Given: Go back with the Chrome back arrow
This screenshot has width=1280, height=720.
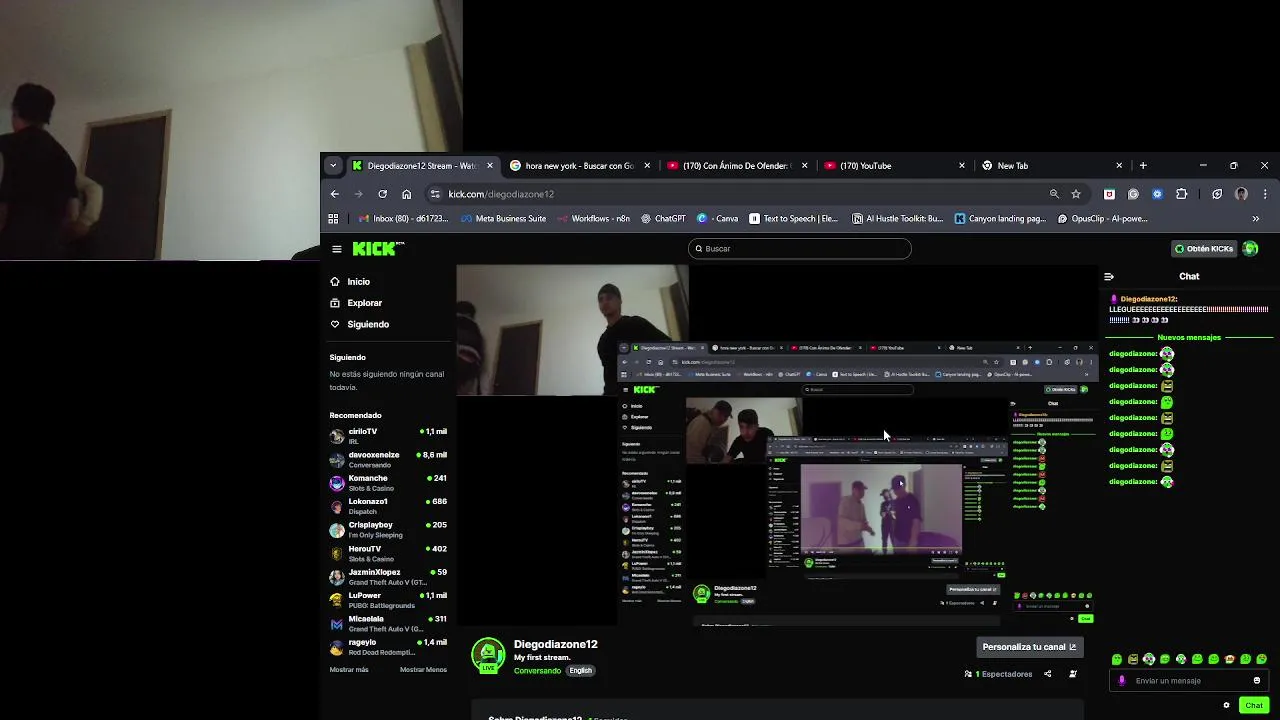Looking at the screenshot, I should (x=335, y=194).
